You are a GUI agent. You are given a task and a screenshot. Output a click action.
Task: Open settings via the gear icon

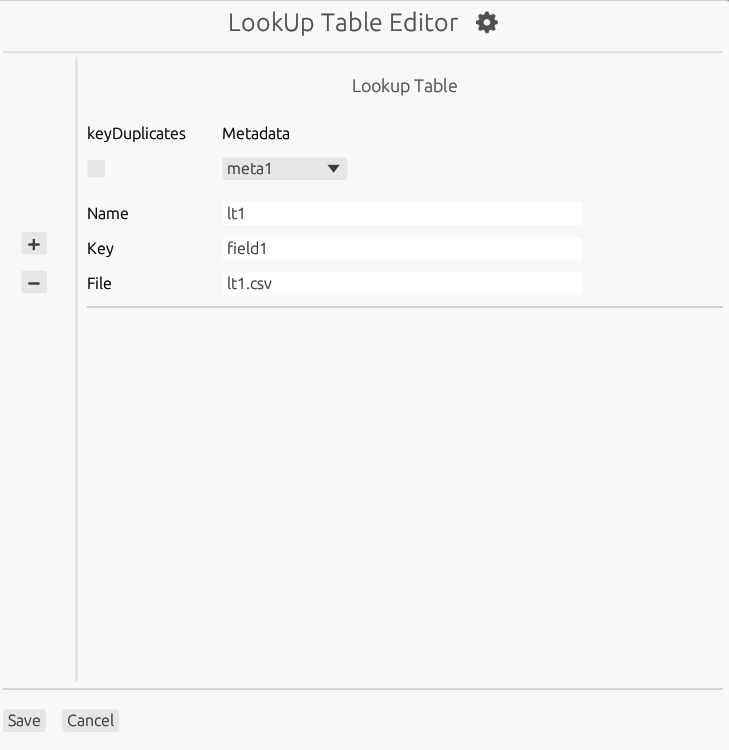tap(486, 22)
